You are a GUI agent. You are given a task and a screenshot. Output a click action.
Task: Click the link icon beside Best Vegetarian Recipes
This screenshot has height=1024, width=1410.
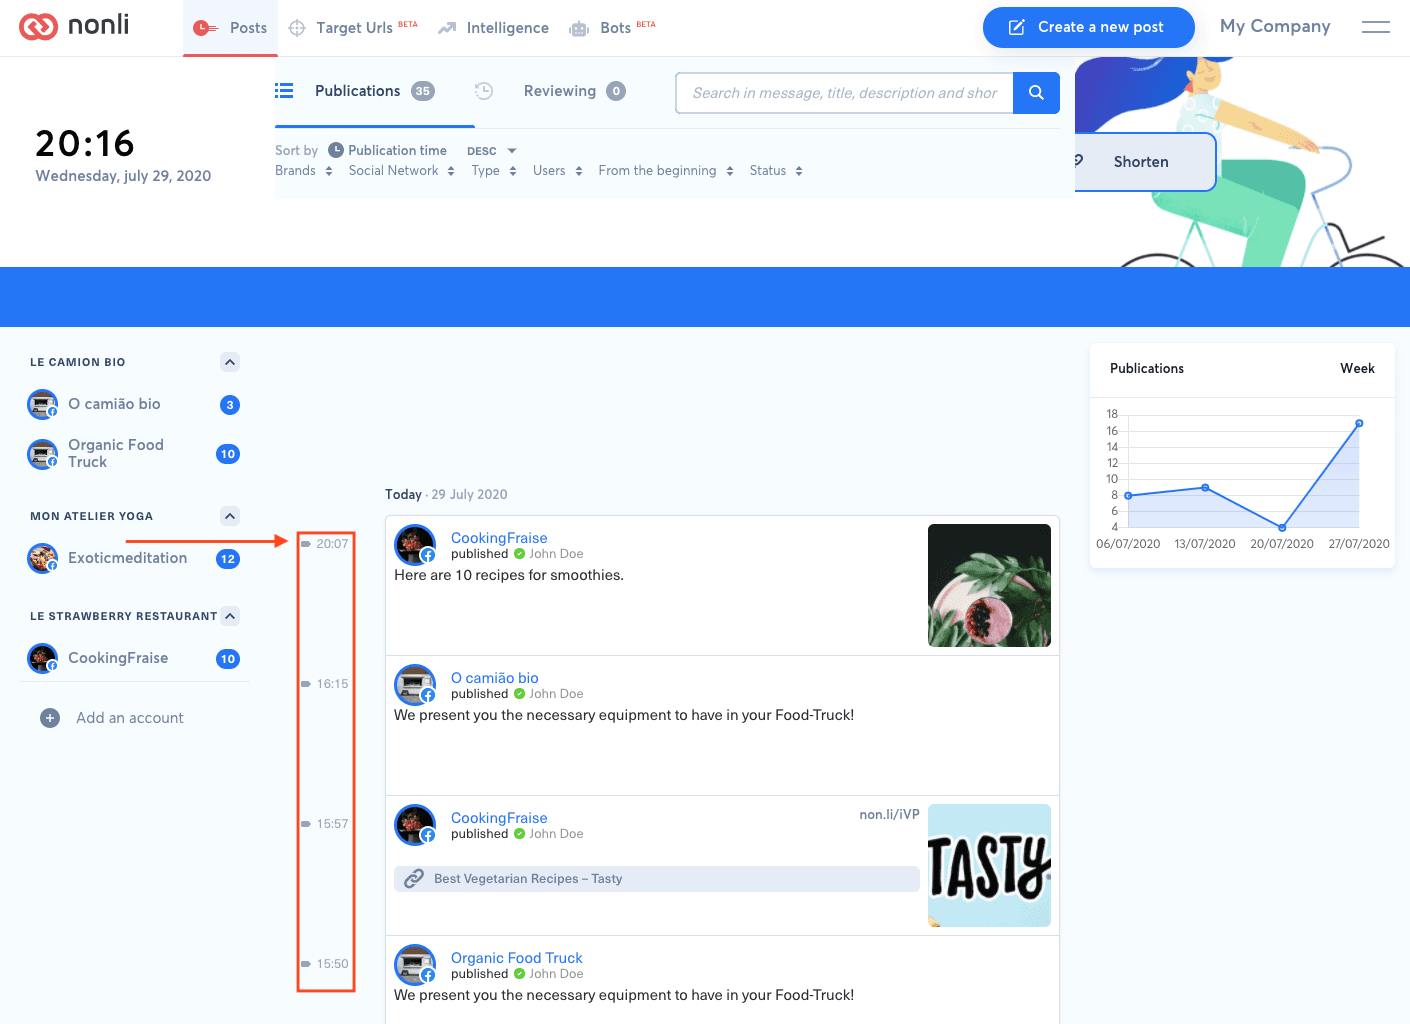click(x=414, y=879)
